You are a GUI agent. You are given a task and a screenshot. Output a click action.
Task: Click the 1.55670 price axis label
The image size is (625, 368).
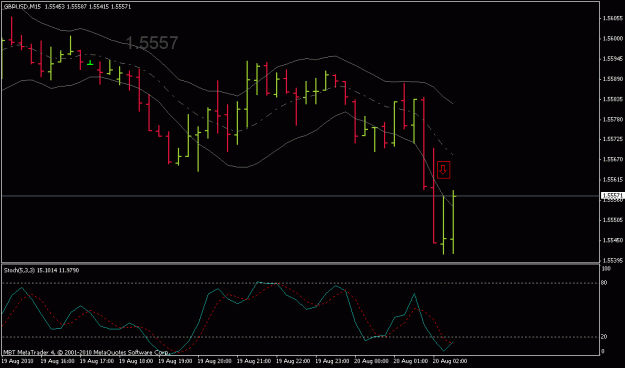(x=613, y=159)
